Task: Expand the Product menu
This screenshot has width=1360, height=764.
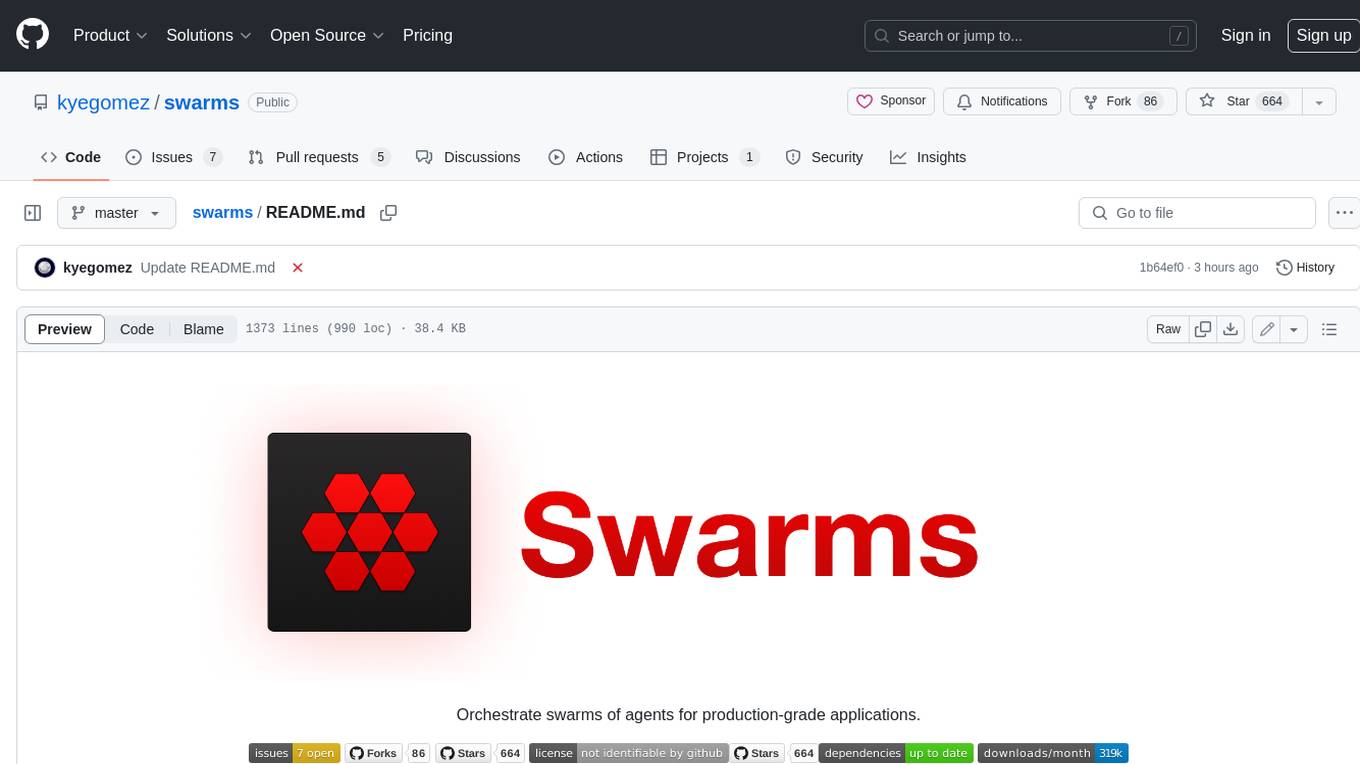Action: (x=110, y=35)
